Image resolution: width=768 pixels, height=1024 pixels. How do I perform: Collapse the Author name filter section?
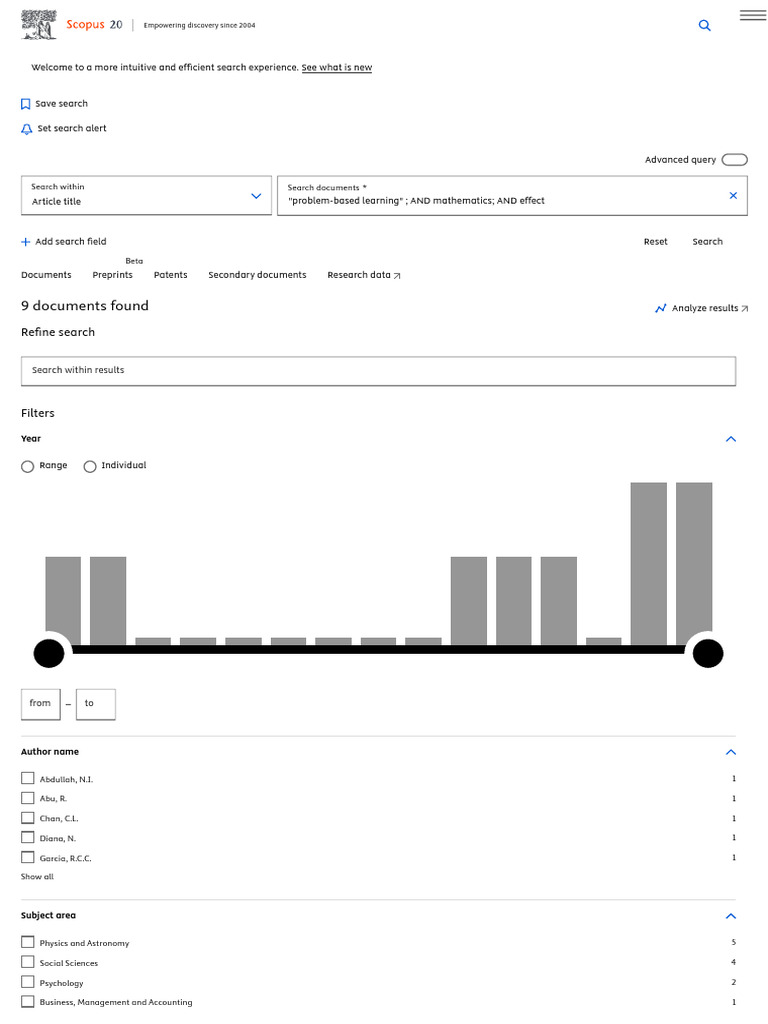[731, 752]
